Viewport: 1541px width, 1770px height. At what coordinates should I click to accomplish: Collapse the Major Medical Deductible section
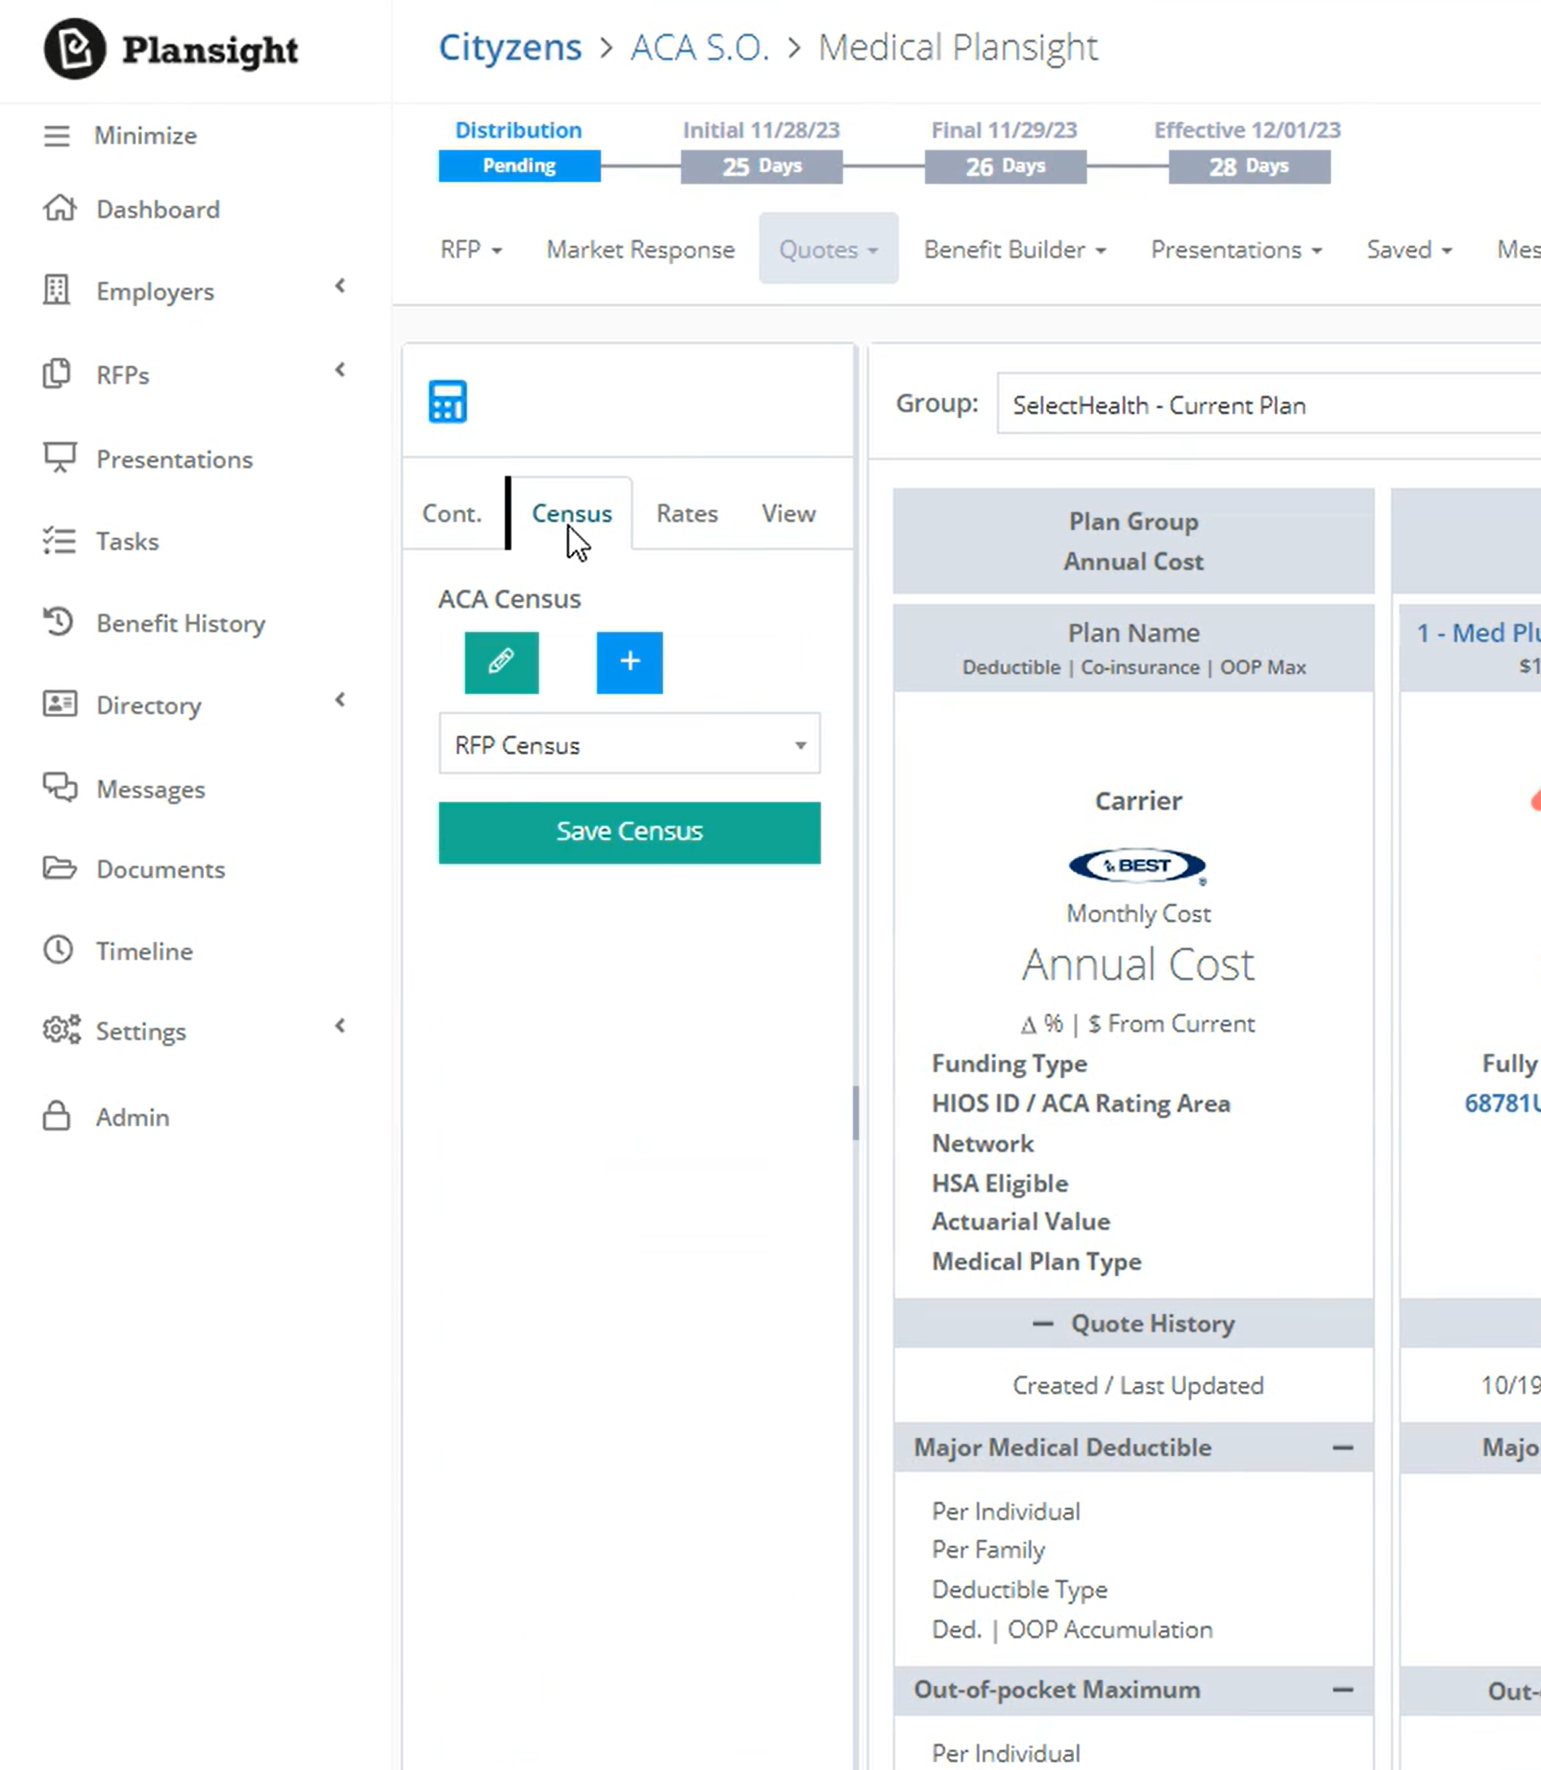(1342, 1447)
